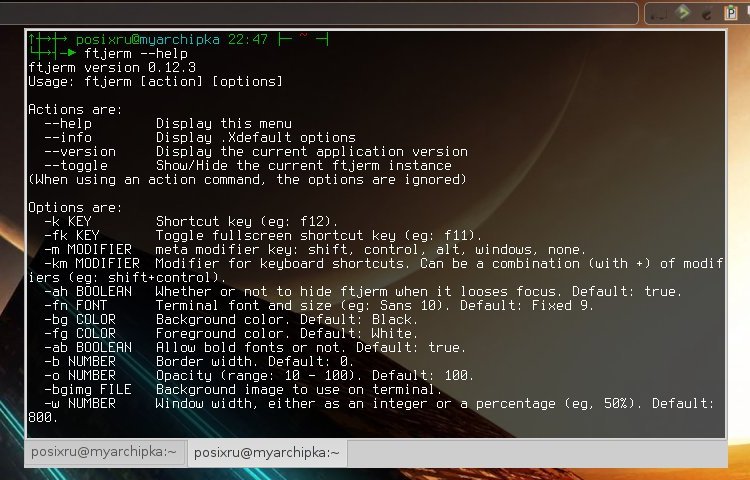Click the 'Options are:' heading
750x480 pixels.
pyautogui.click(x=76, y=207)
